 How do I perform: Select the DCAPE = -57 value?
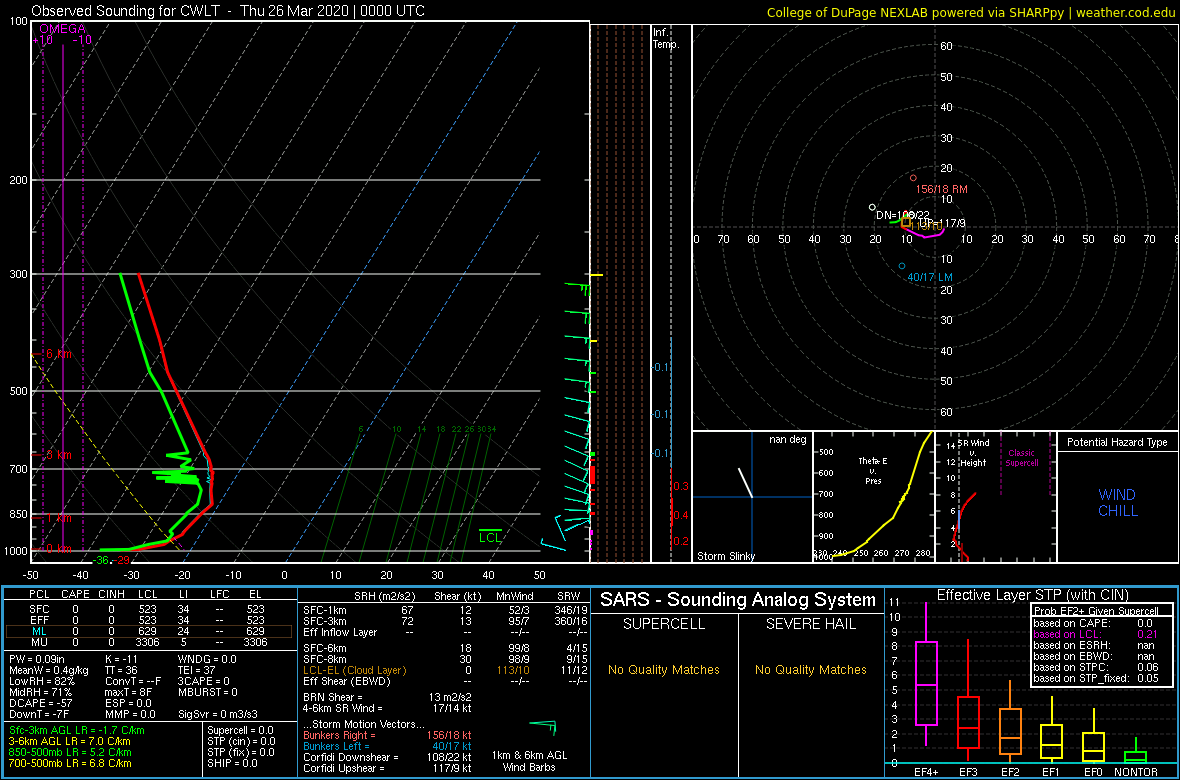pos(40,702)
